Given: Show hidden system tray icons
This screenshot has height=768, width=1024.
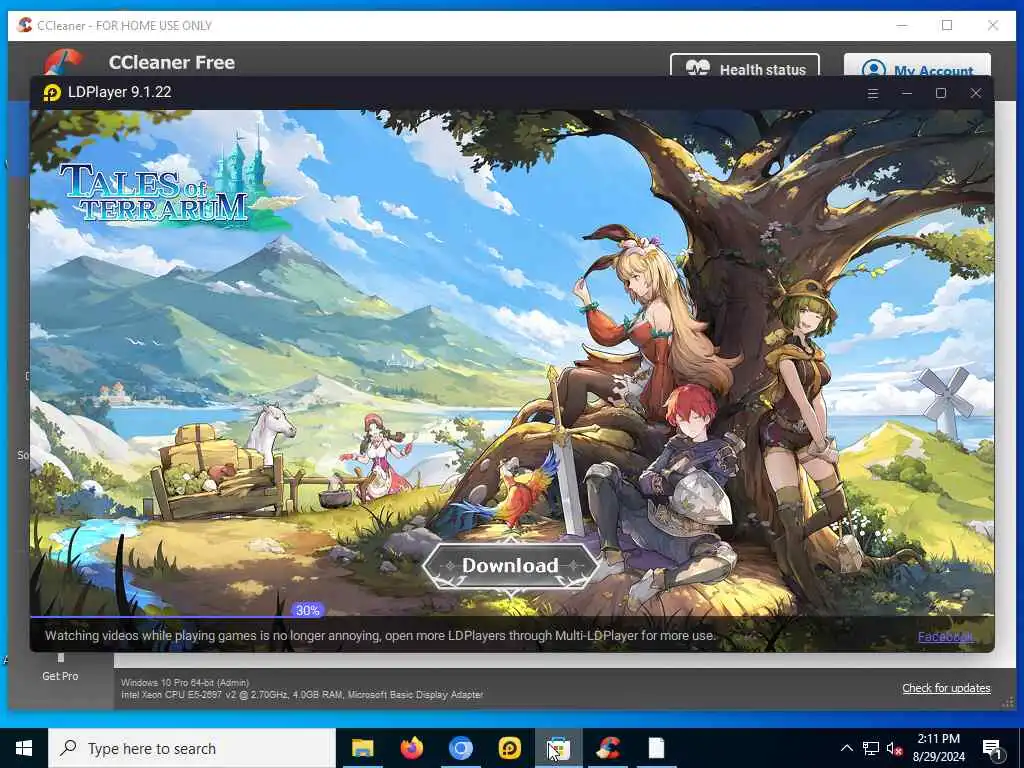Looking at the screenshot, I should [x=846, y=748].
